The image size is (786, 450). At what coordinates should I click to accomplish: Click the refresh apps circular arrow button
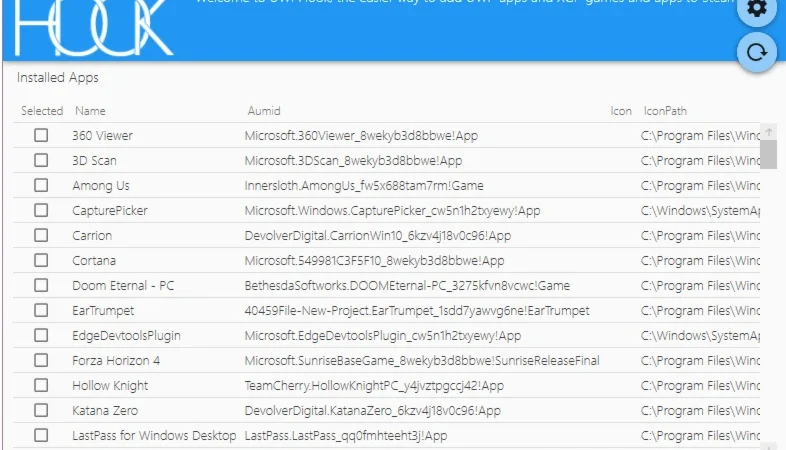pos(756,52)
